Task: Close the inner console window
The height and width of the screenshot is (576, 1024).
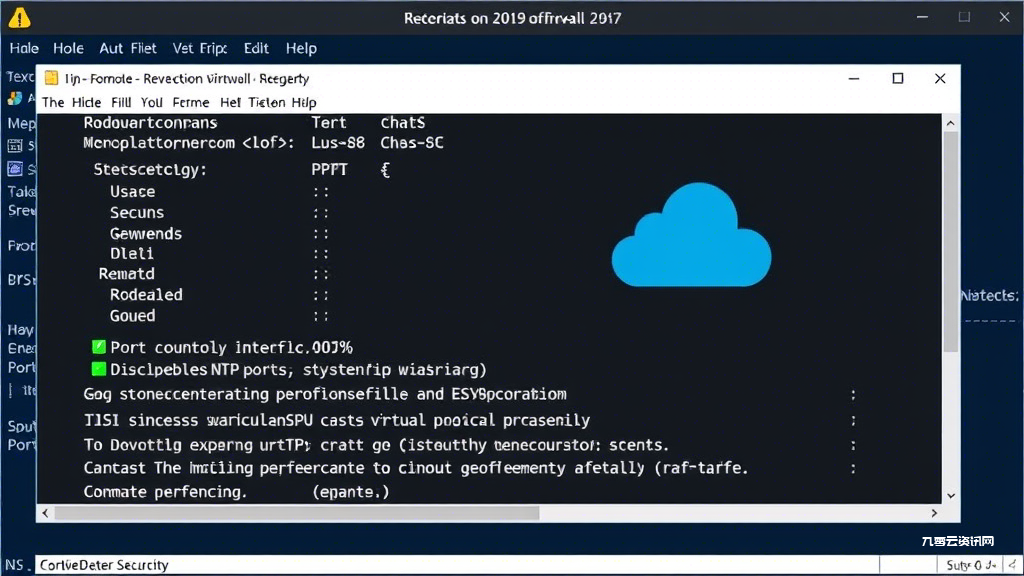Action: pyautogui.click(x=940, y=78)
